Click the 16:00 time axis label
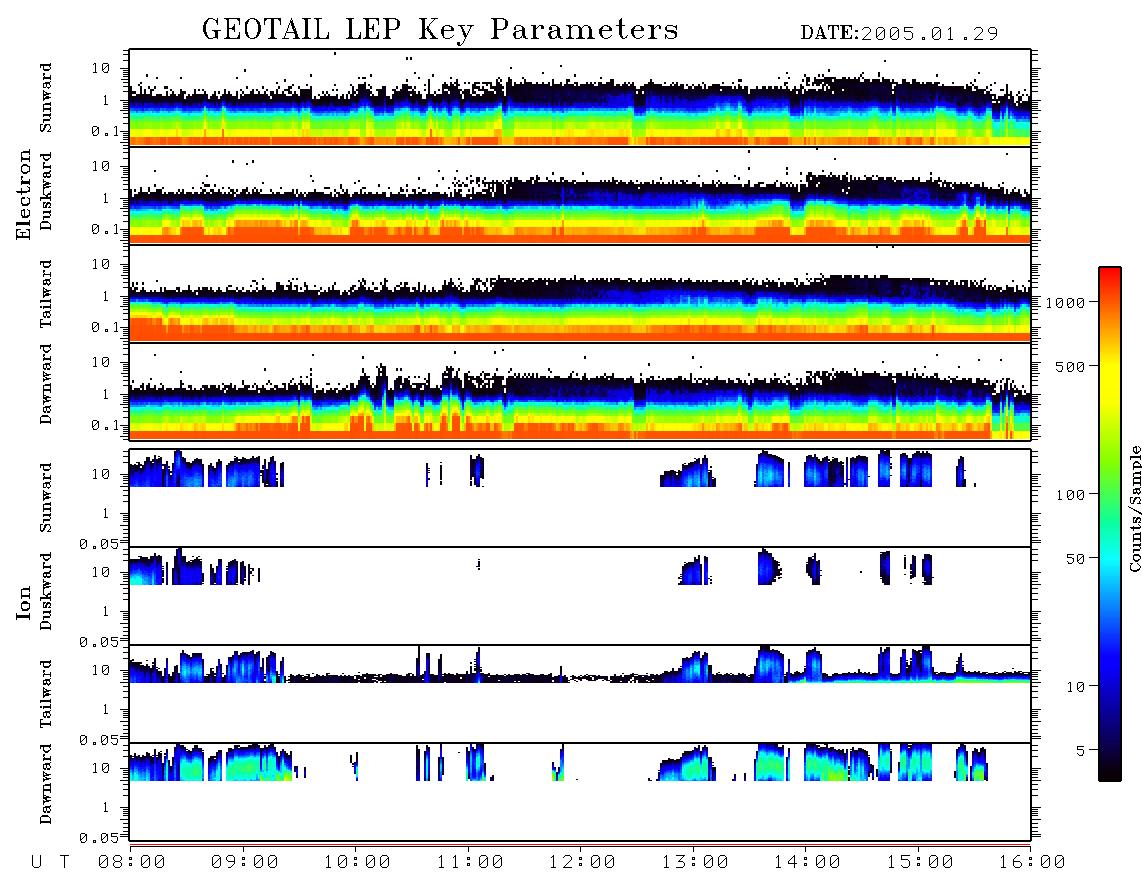 click(x=1032, y=862)
